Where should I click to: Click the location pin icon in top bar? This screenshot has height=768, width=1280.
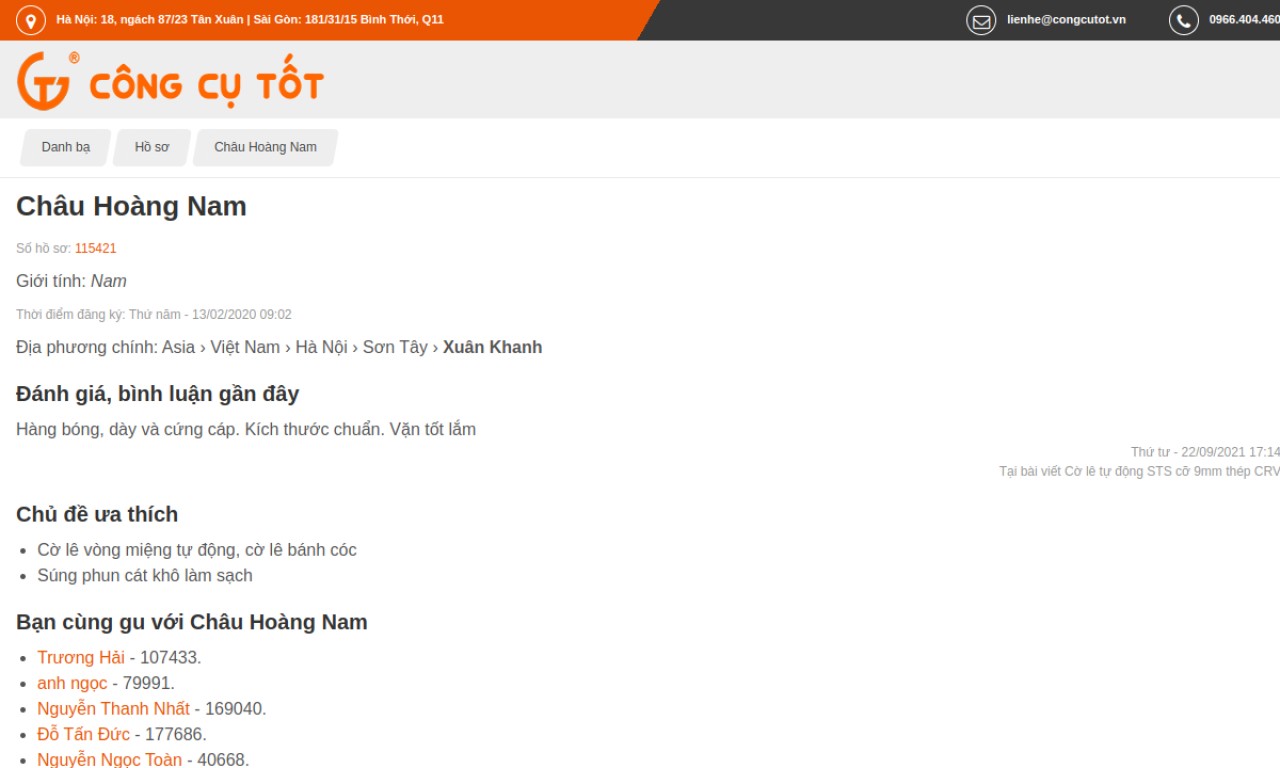point(31,20)
